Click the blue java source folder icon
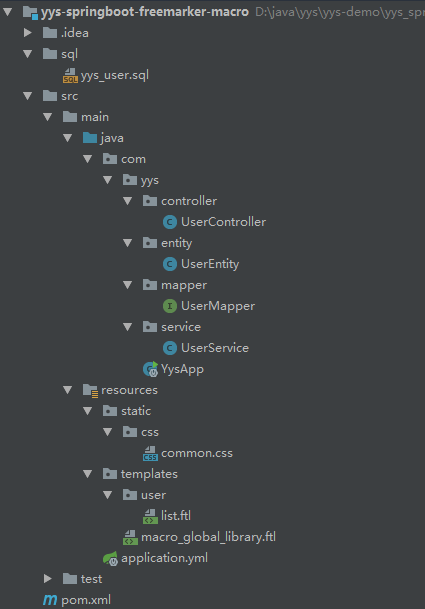 [x=90, y=138]
